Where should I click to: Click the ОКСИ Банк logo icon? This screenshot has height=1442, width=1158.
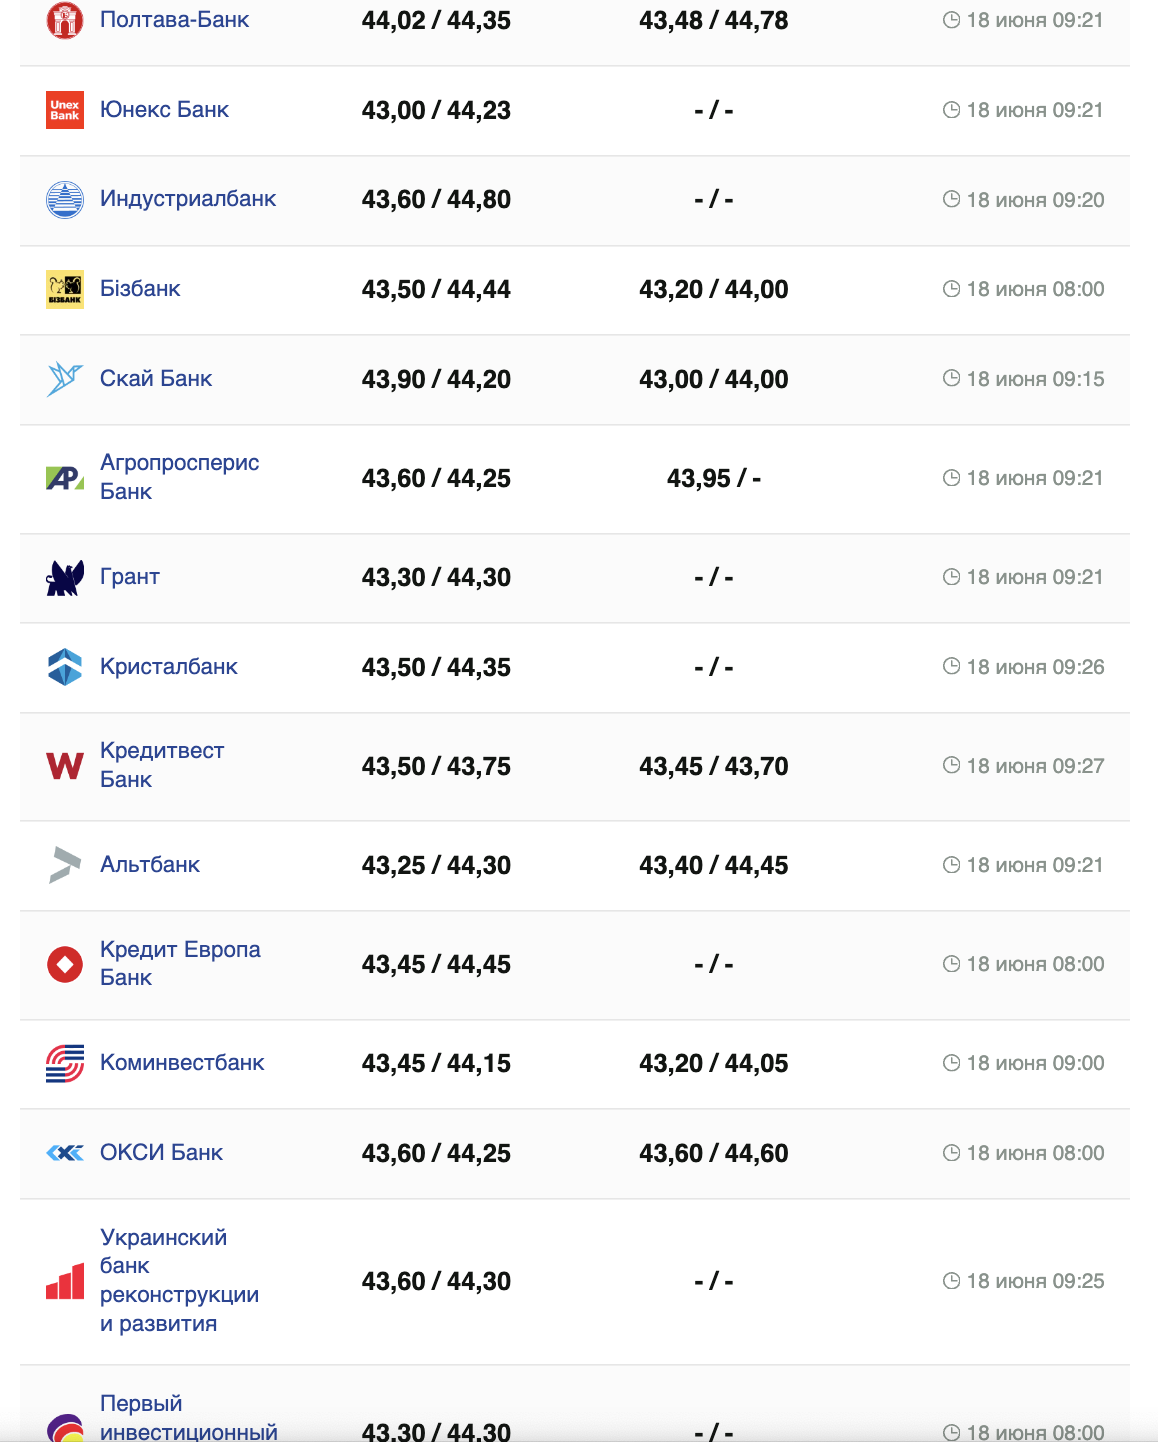tap(65, 1153)
